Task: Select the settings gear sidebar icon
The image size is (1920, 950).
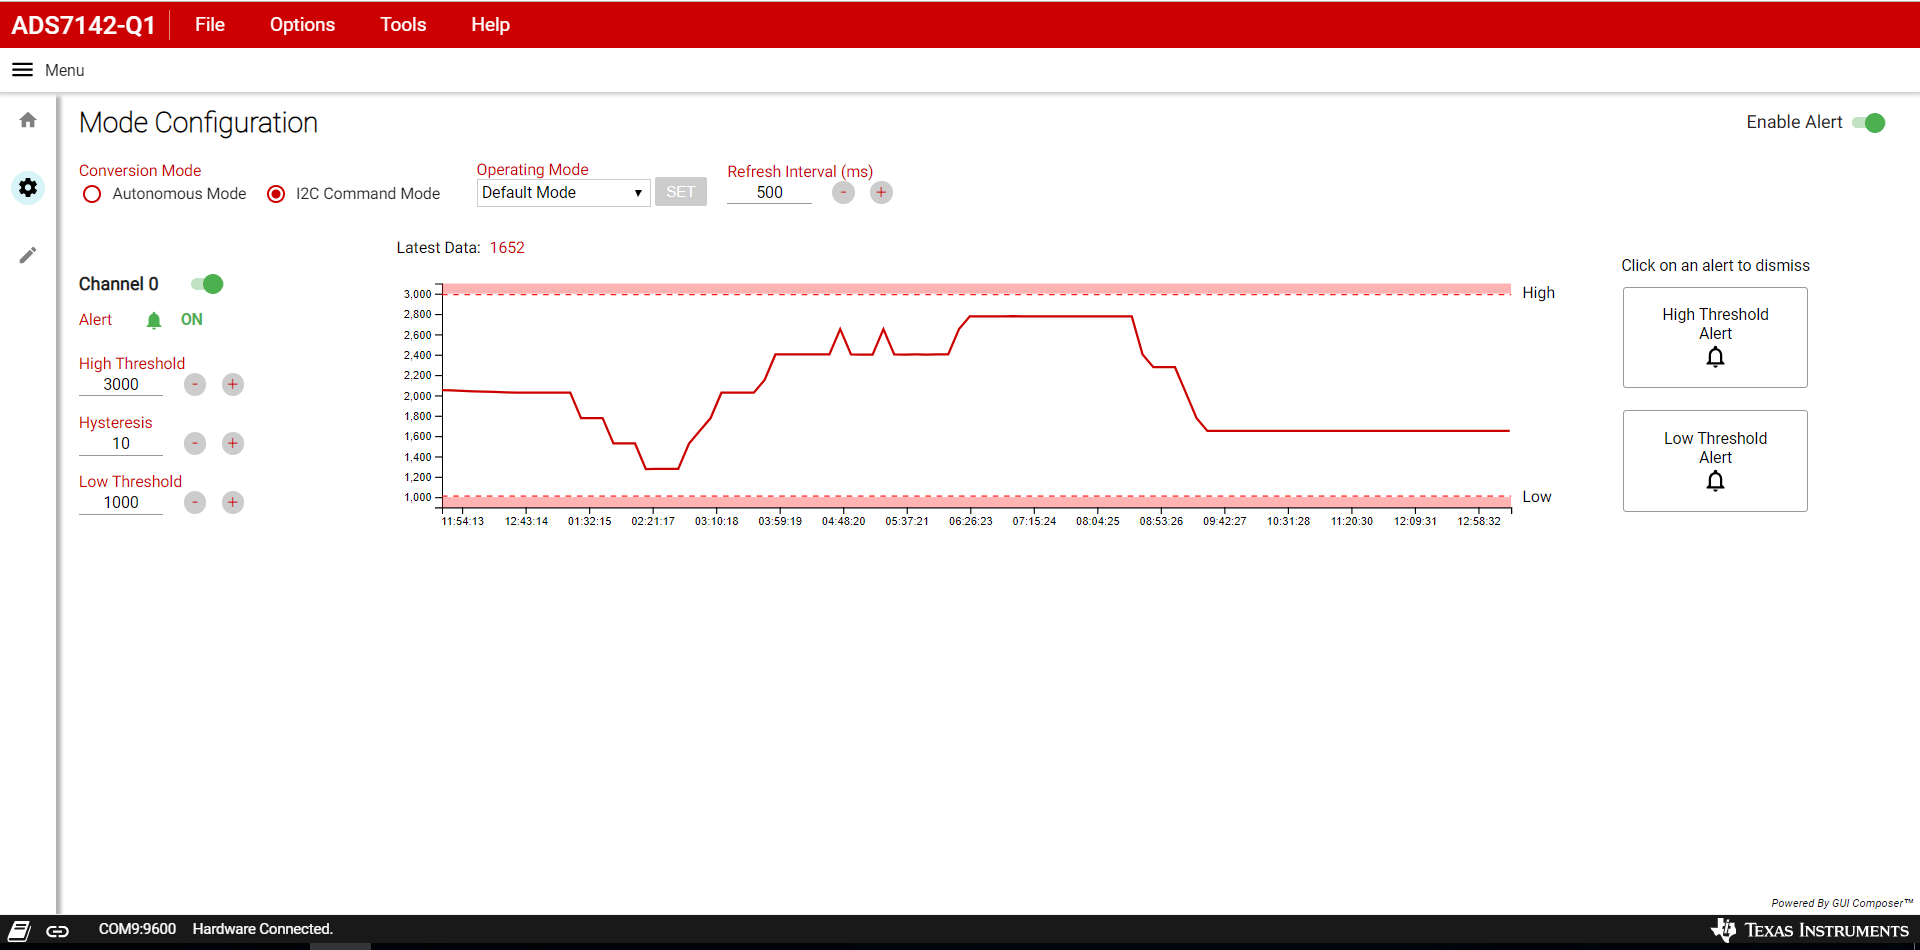Action: coord(28,188)
